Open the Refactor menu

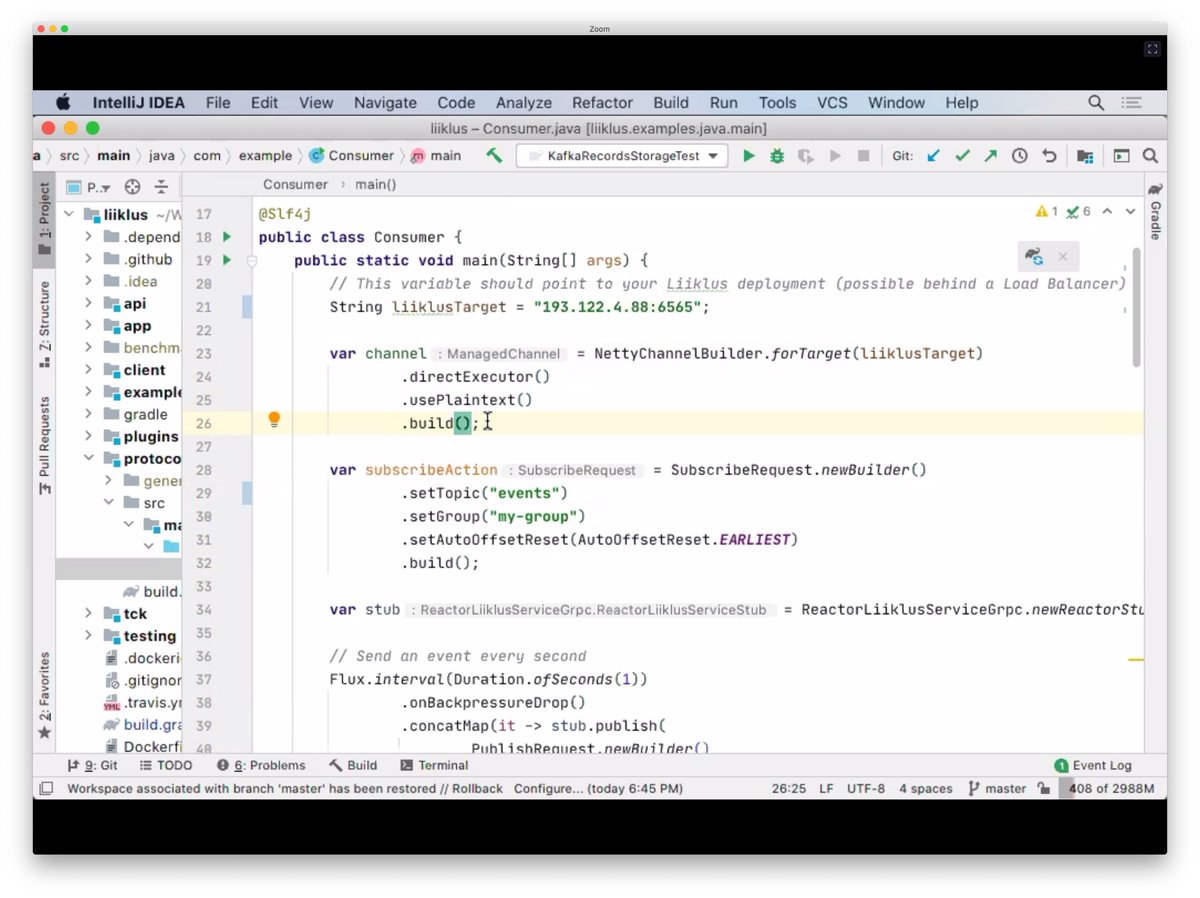click(602, 102)
